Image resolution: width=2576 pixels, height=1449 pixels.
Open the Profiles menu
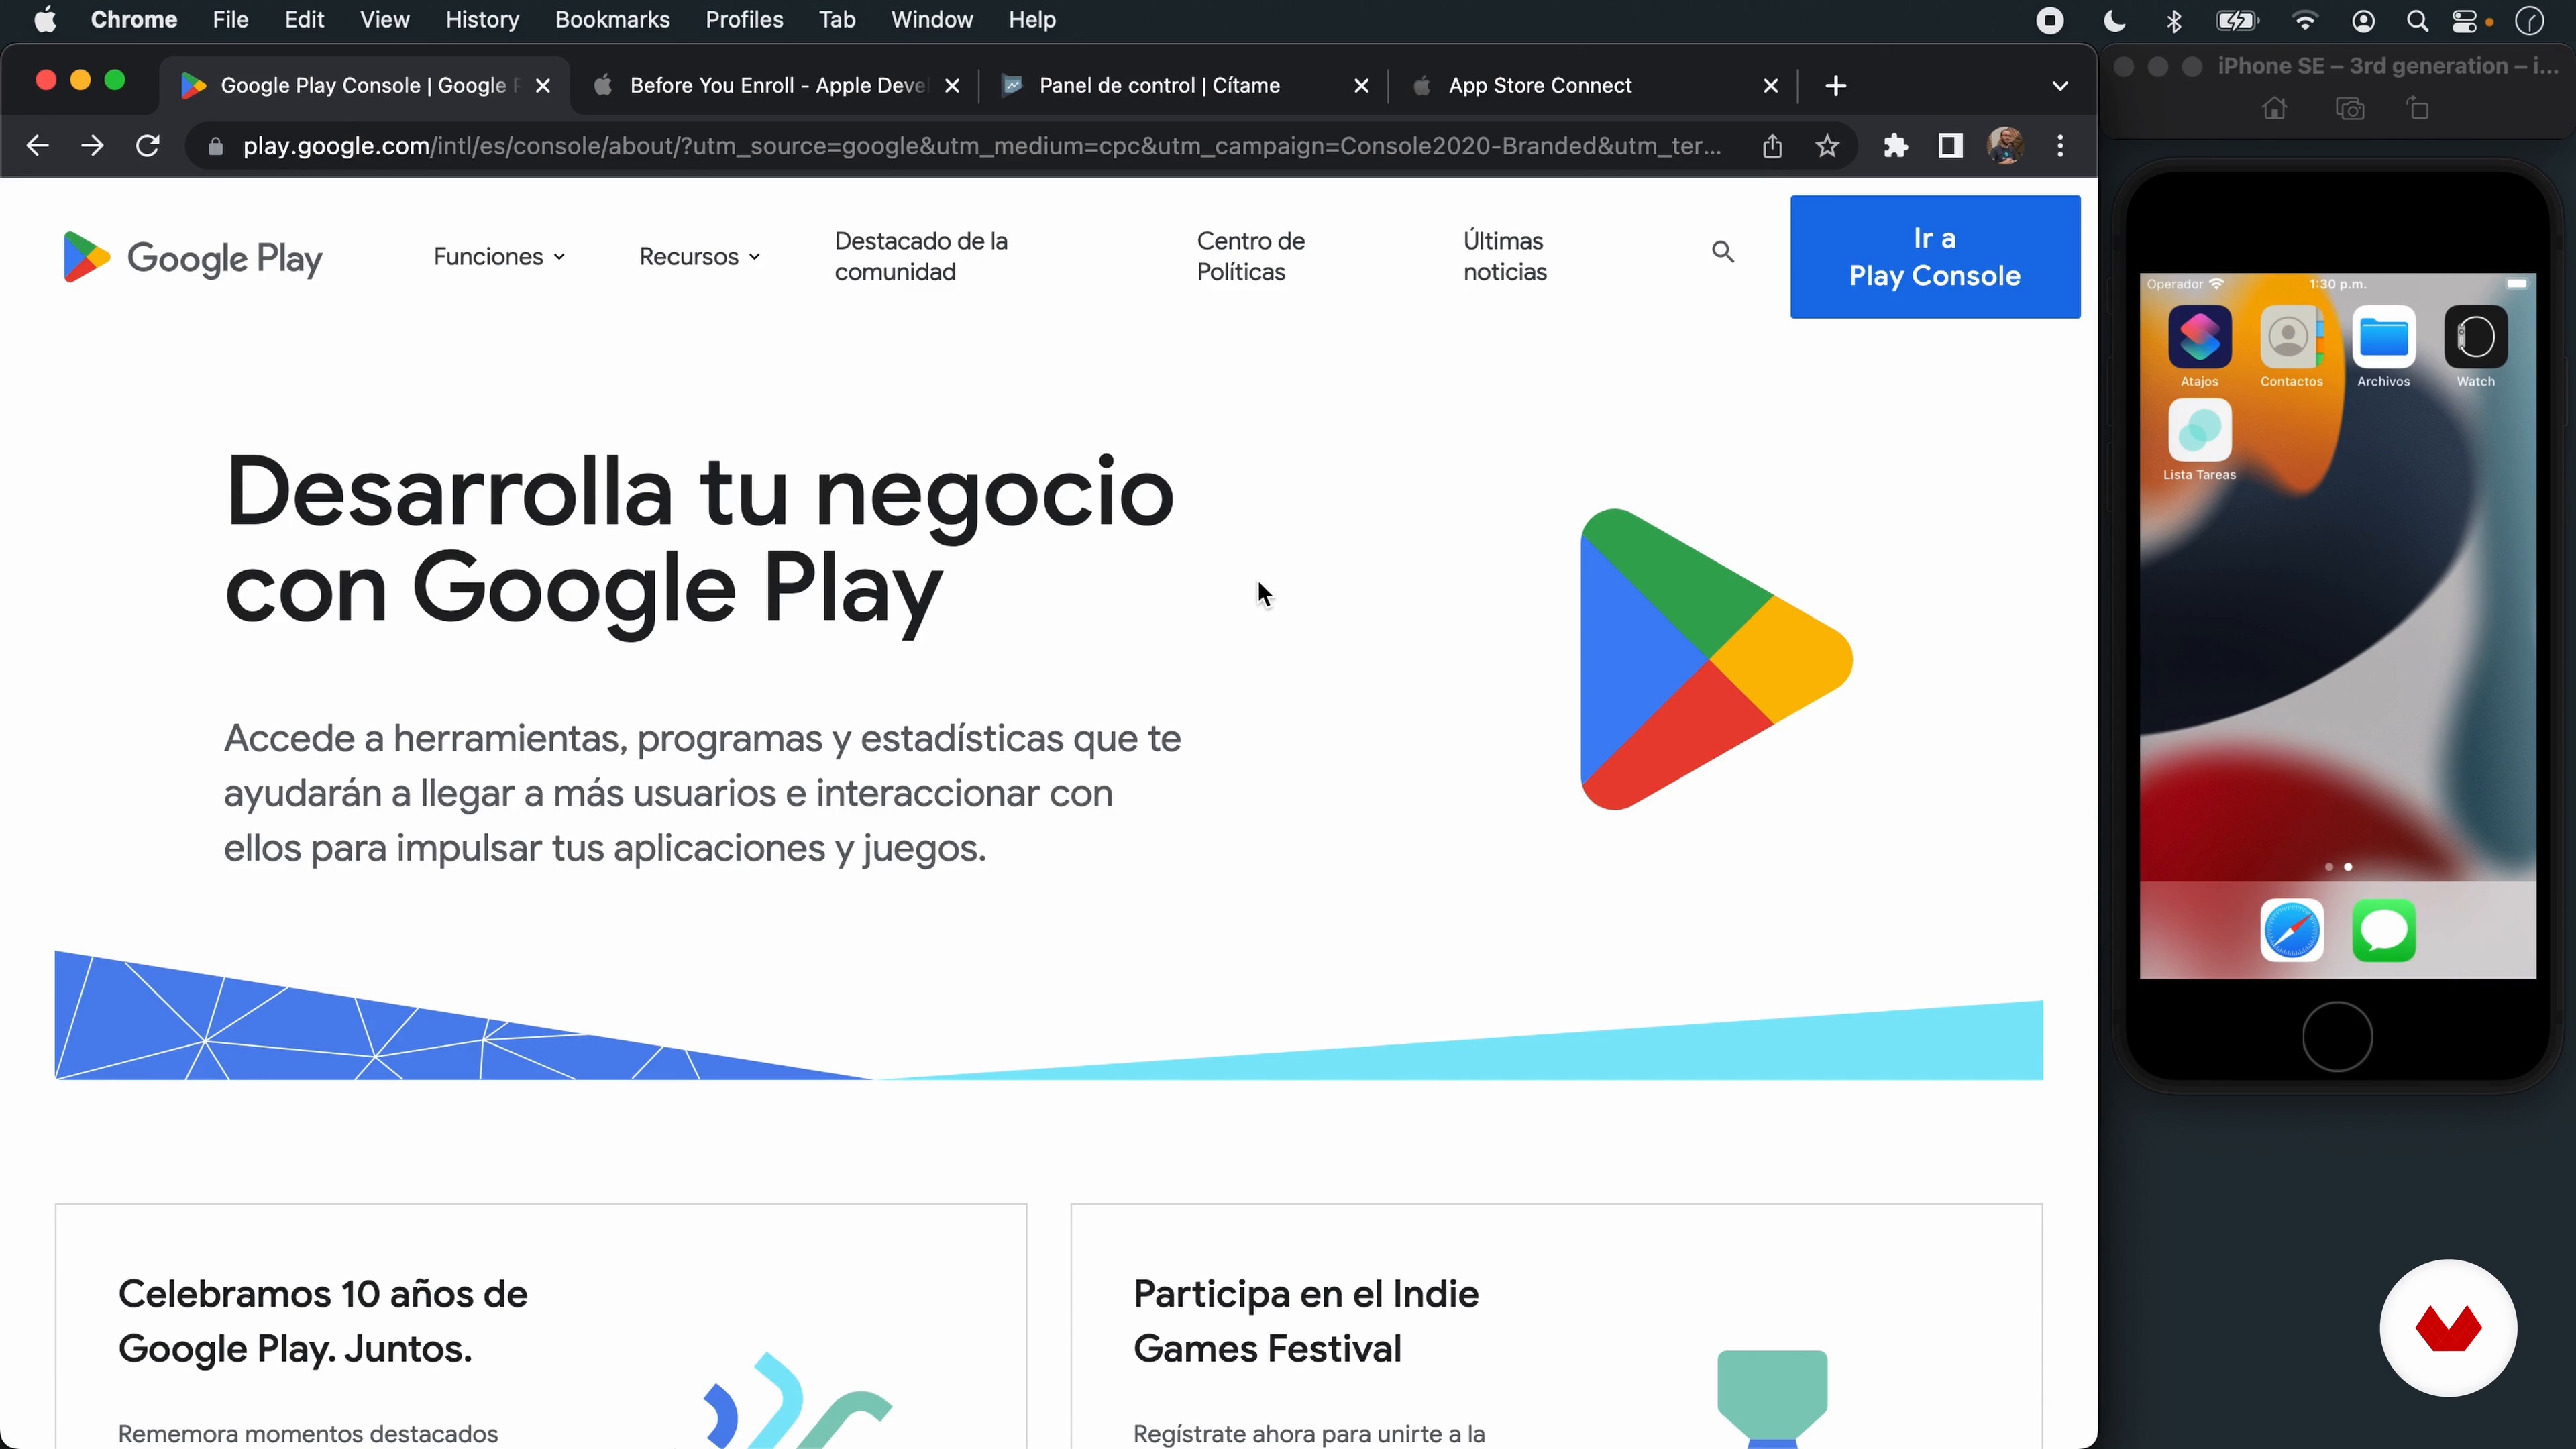[744, 20]
